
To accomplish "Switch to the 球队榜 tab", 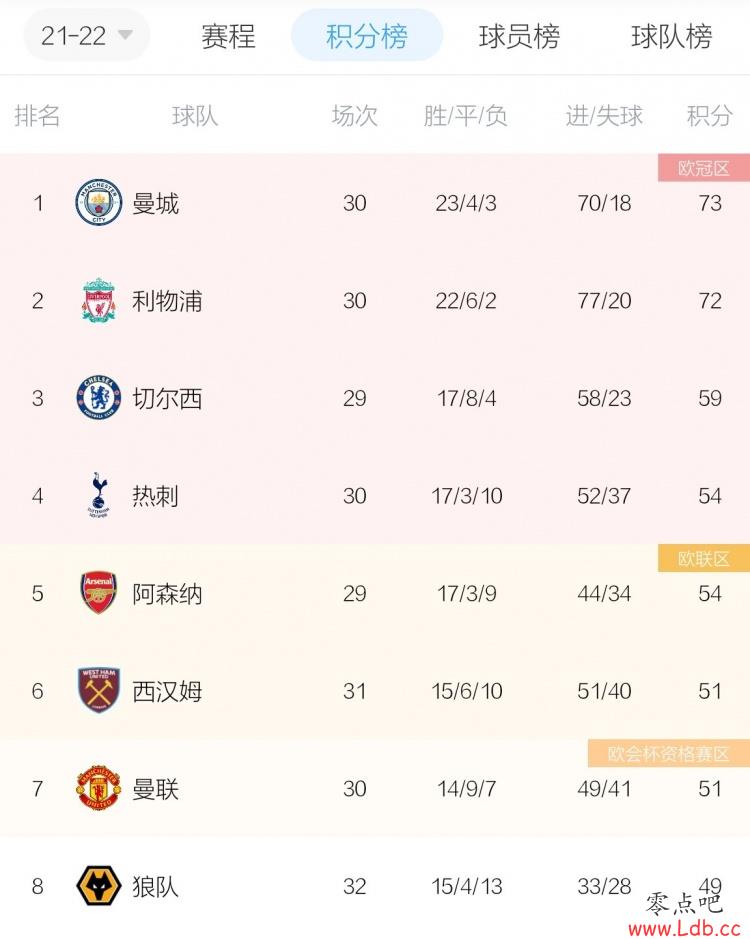I will [x=672, y=36].
